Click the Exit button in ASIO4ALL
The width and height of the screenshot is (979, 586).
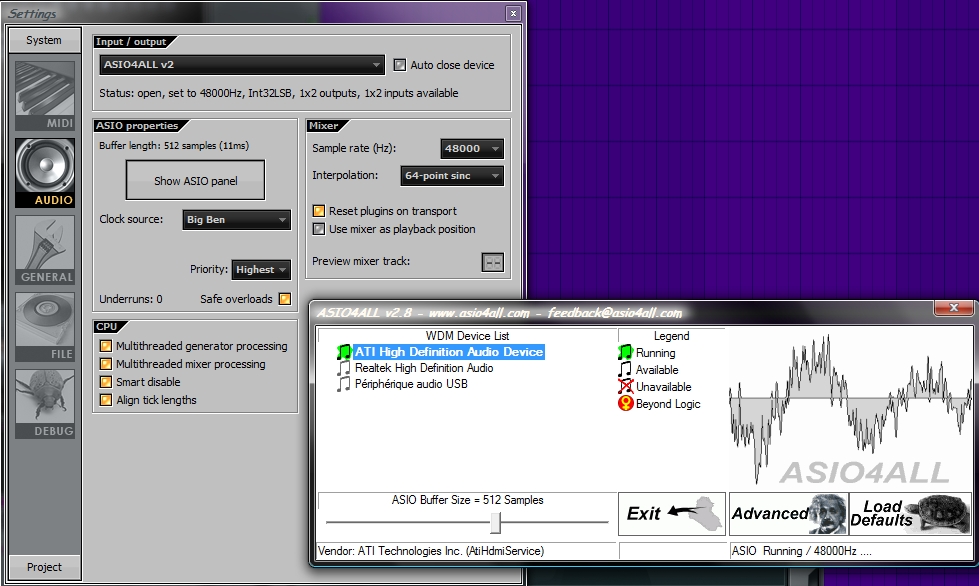[x=672, y=514]
